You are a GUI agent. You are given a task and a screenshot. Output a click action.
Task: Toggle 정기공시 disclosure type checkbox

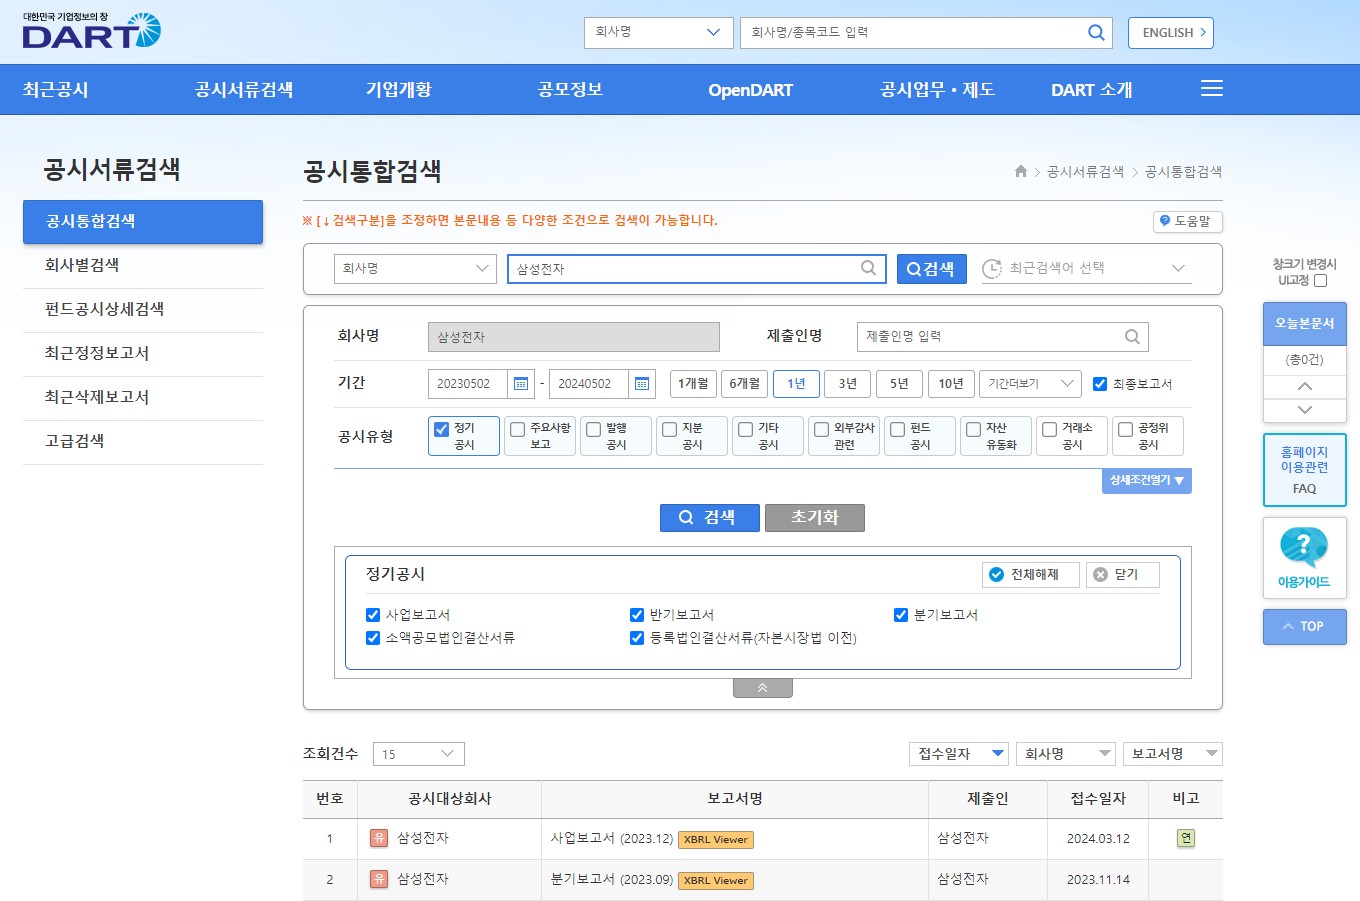[x=441, y=429]
